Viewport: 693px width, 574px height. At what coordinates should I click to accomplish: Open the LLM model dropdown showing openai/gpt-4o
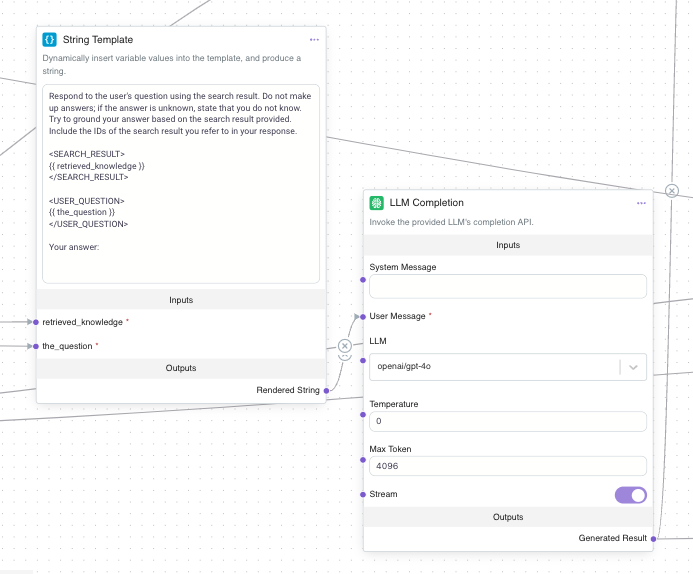[494, 367]
